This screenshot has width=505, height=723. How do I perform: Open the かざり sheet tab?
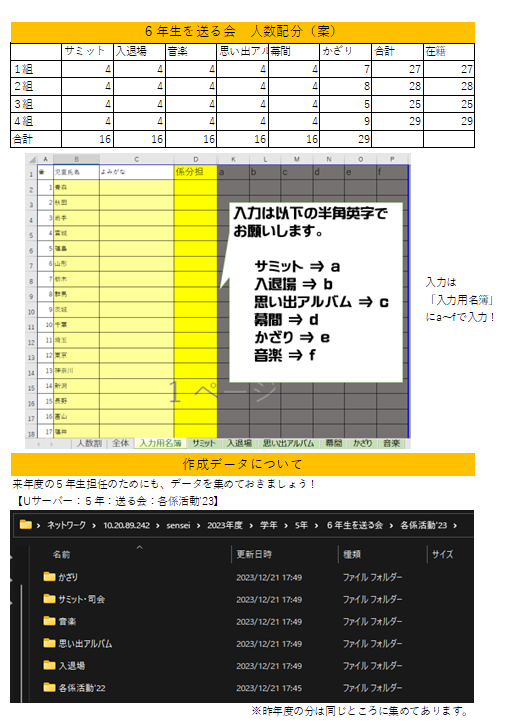[362, 444]
